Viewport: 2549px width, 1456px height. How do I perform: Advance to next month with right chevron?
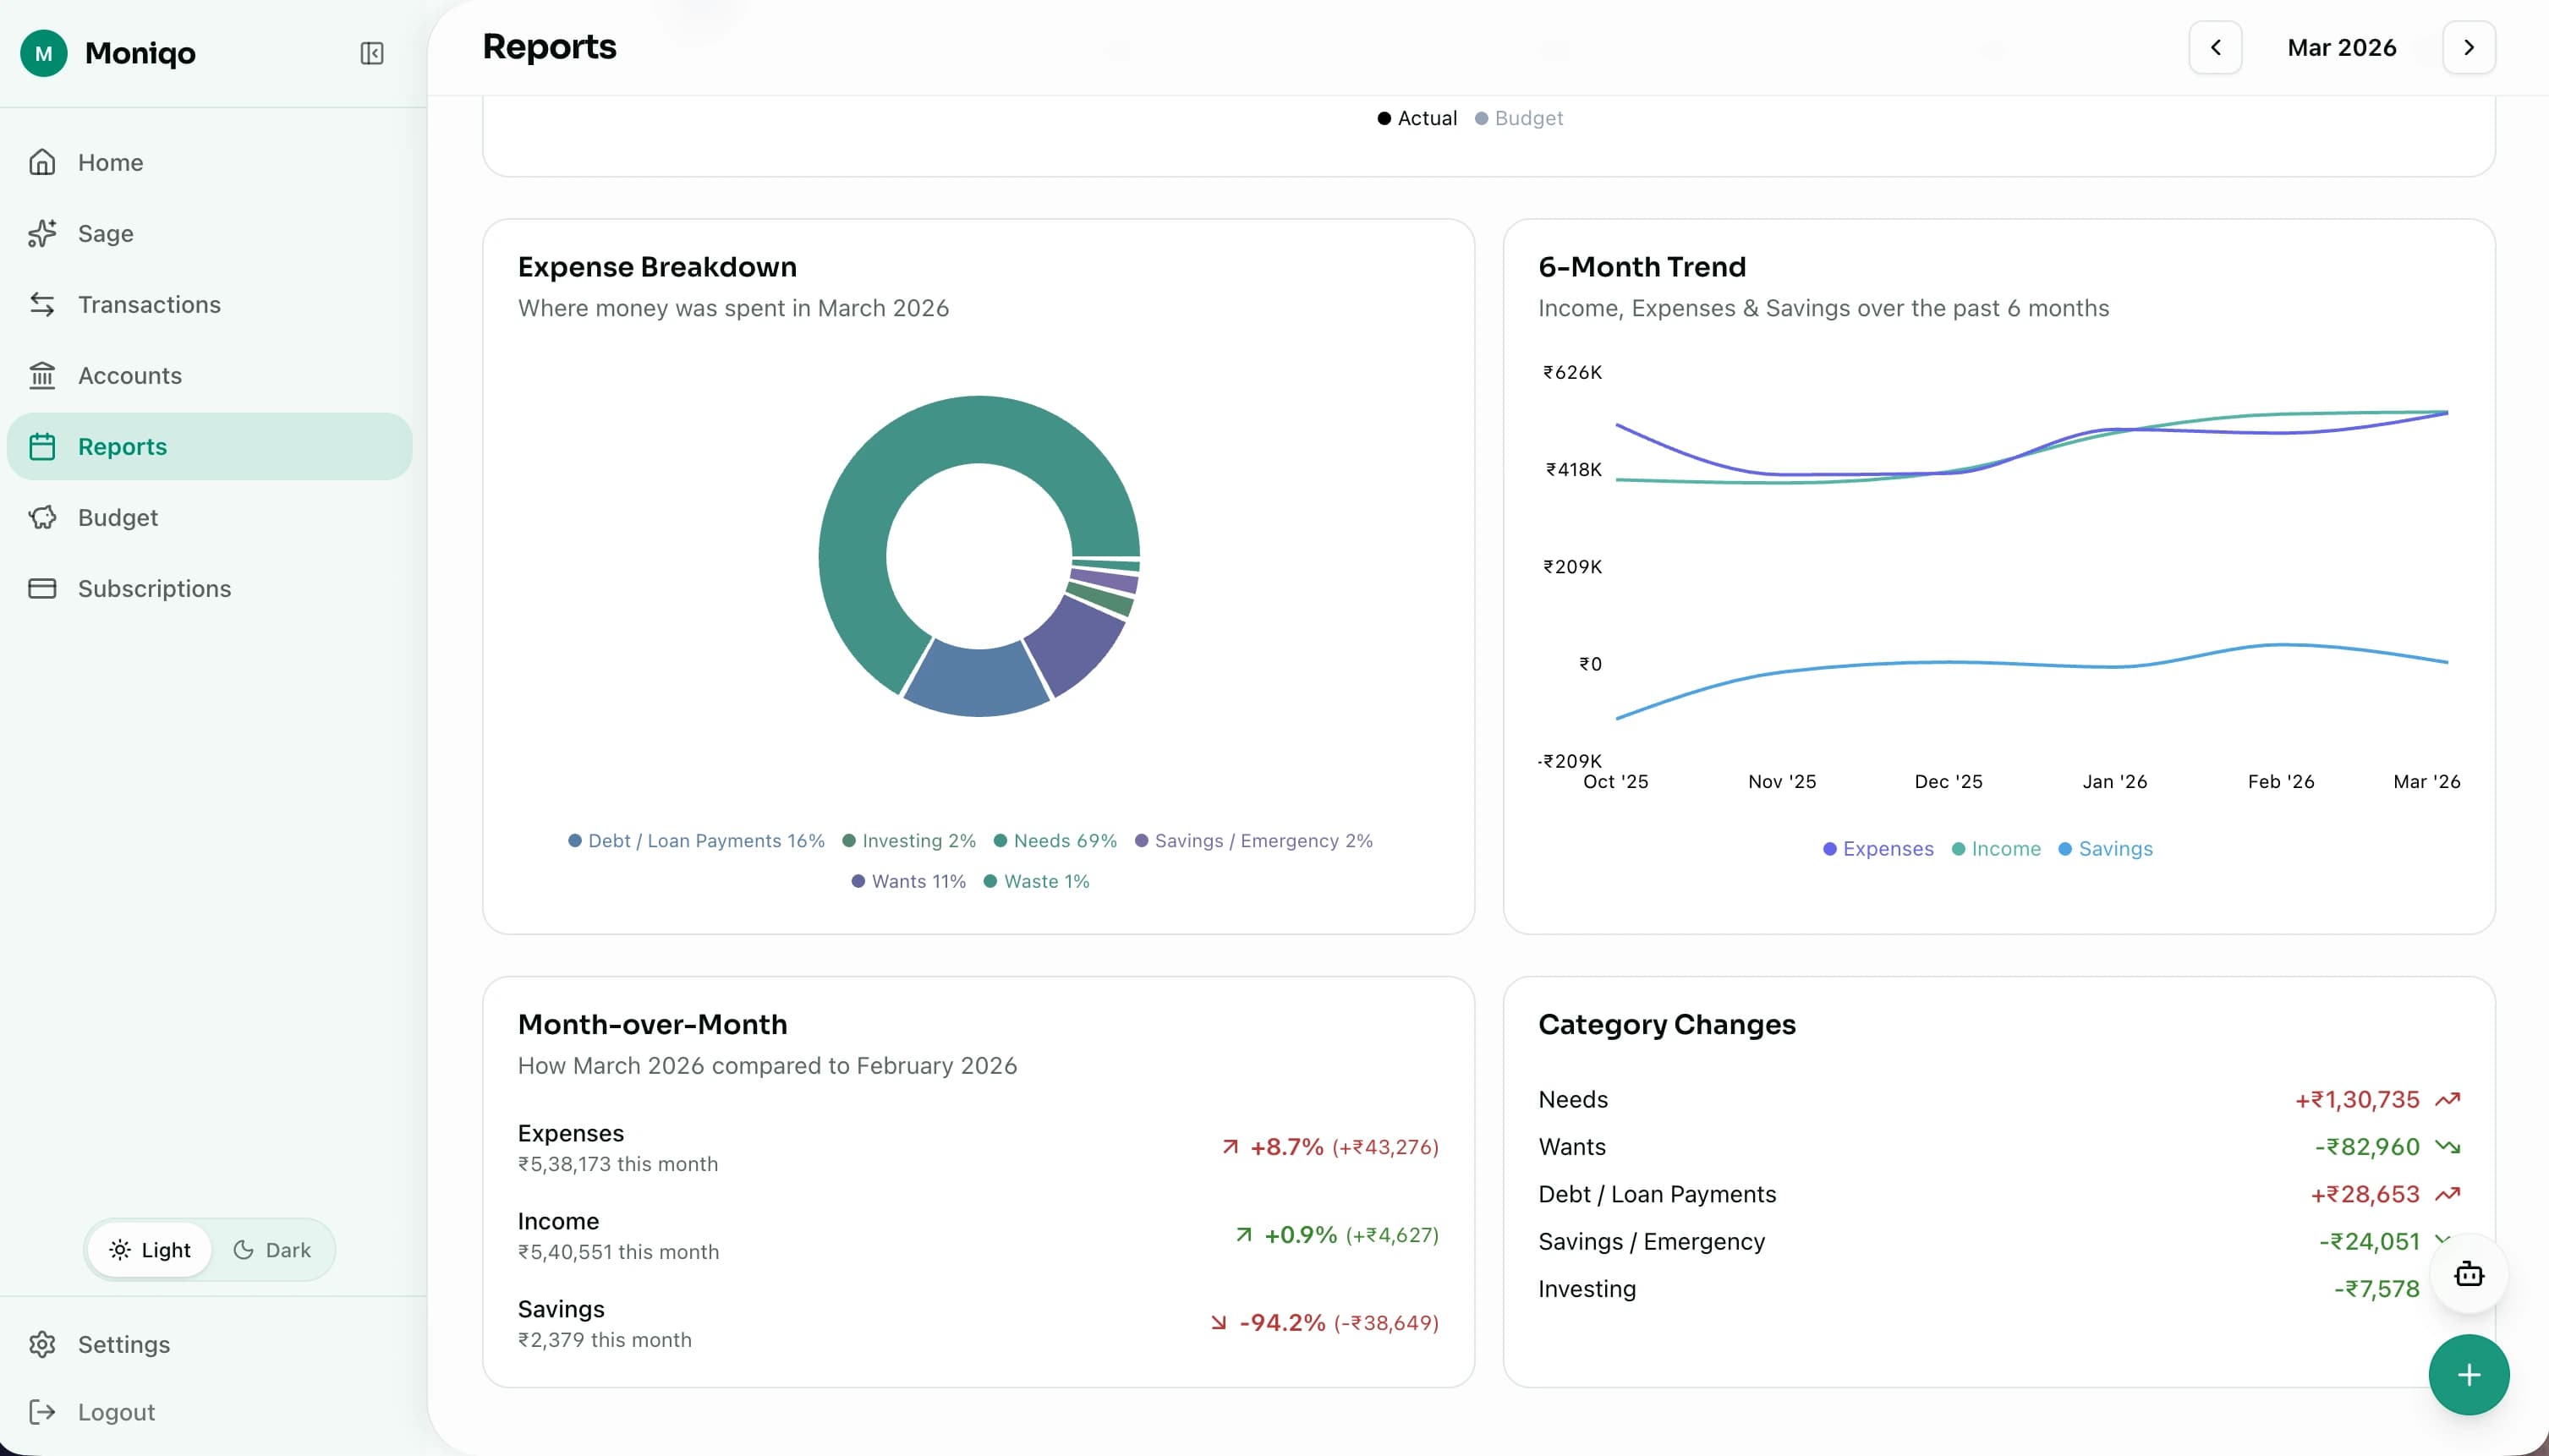[x=2468, y=47]
